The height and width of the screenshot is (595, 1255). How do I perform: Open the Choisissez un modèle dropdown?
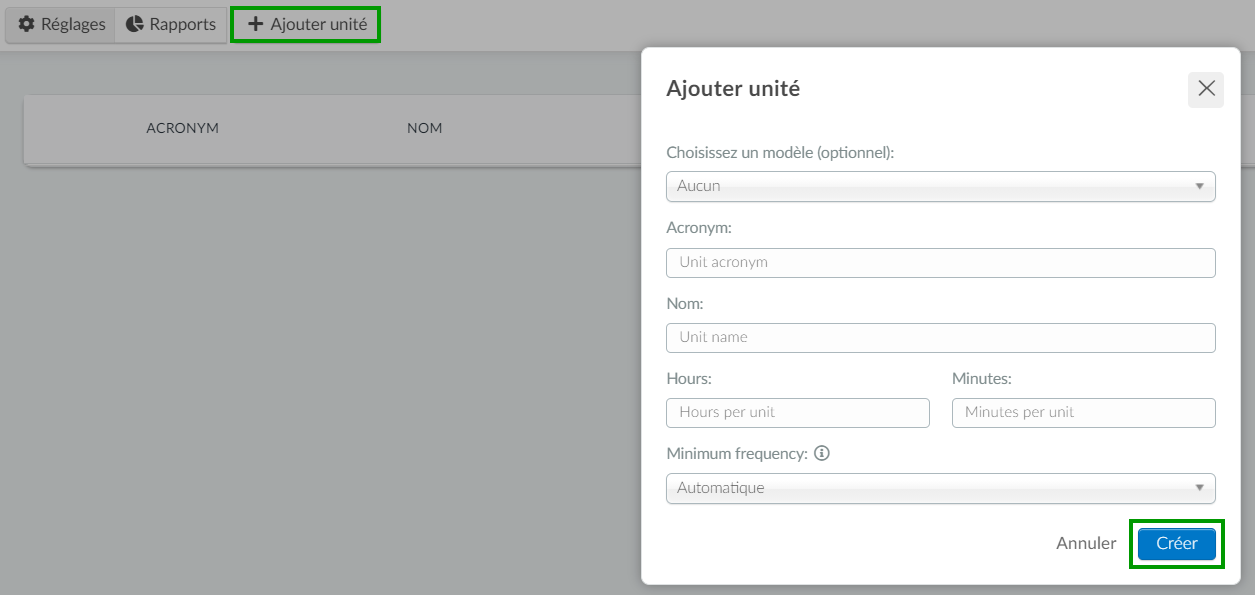940,186
